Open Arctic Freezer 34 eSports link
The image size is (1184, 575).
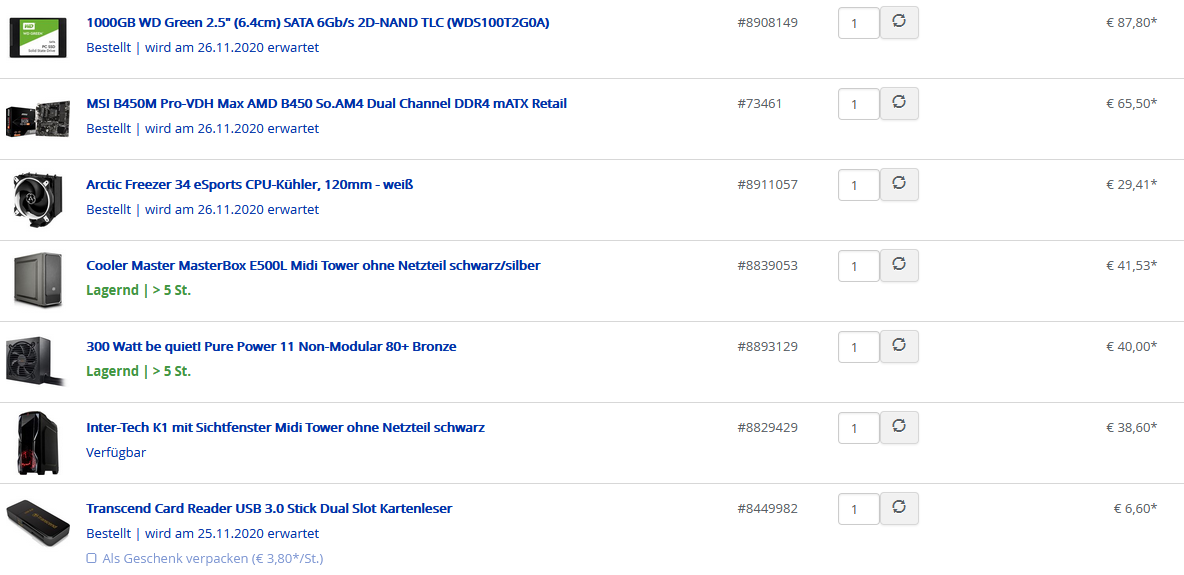click(x=249, y=184)
